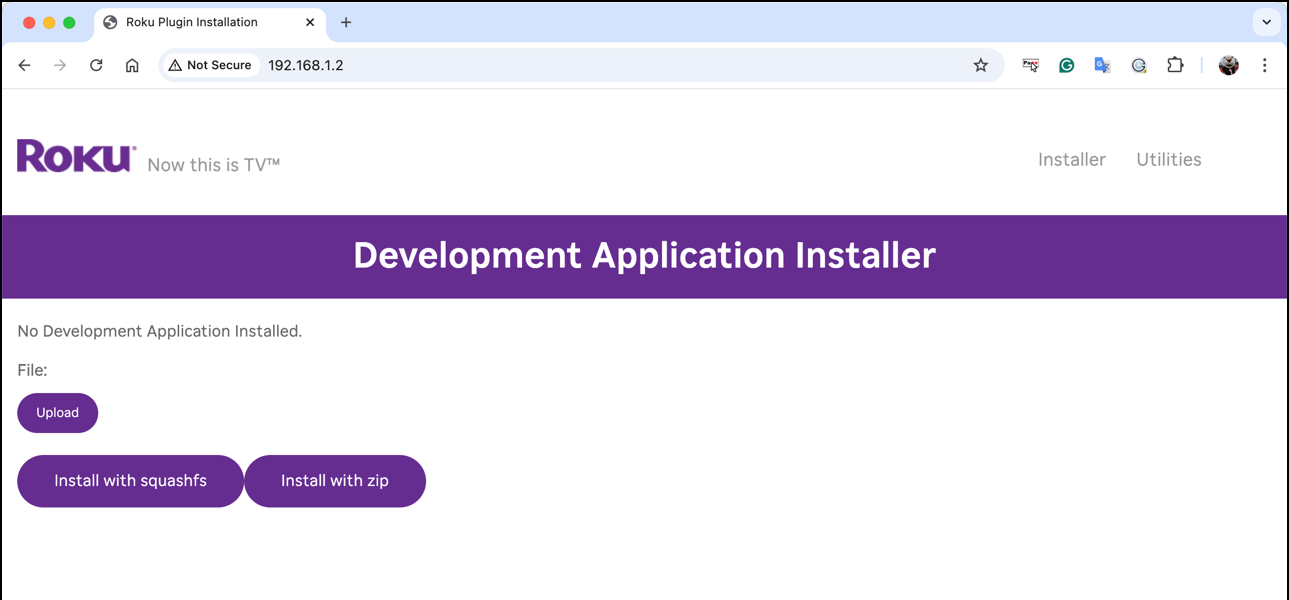
Task: Open the Extensions puzzle-piece icon
Action: pyautogui.click(x=1175, y=65)
